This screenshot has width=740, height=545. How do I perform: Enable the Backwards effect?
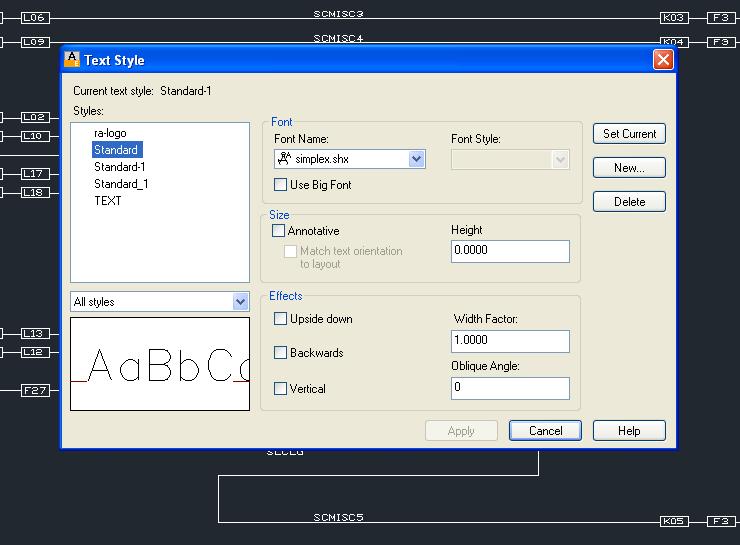click(280, 352)
